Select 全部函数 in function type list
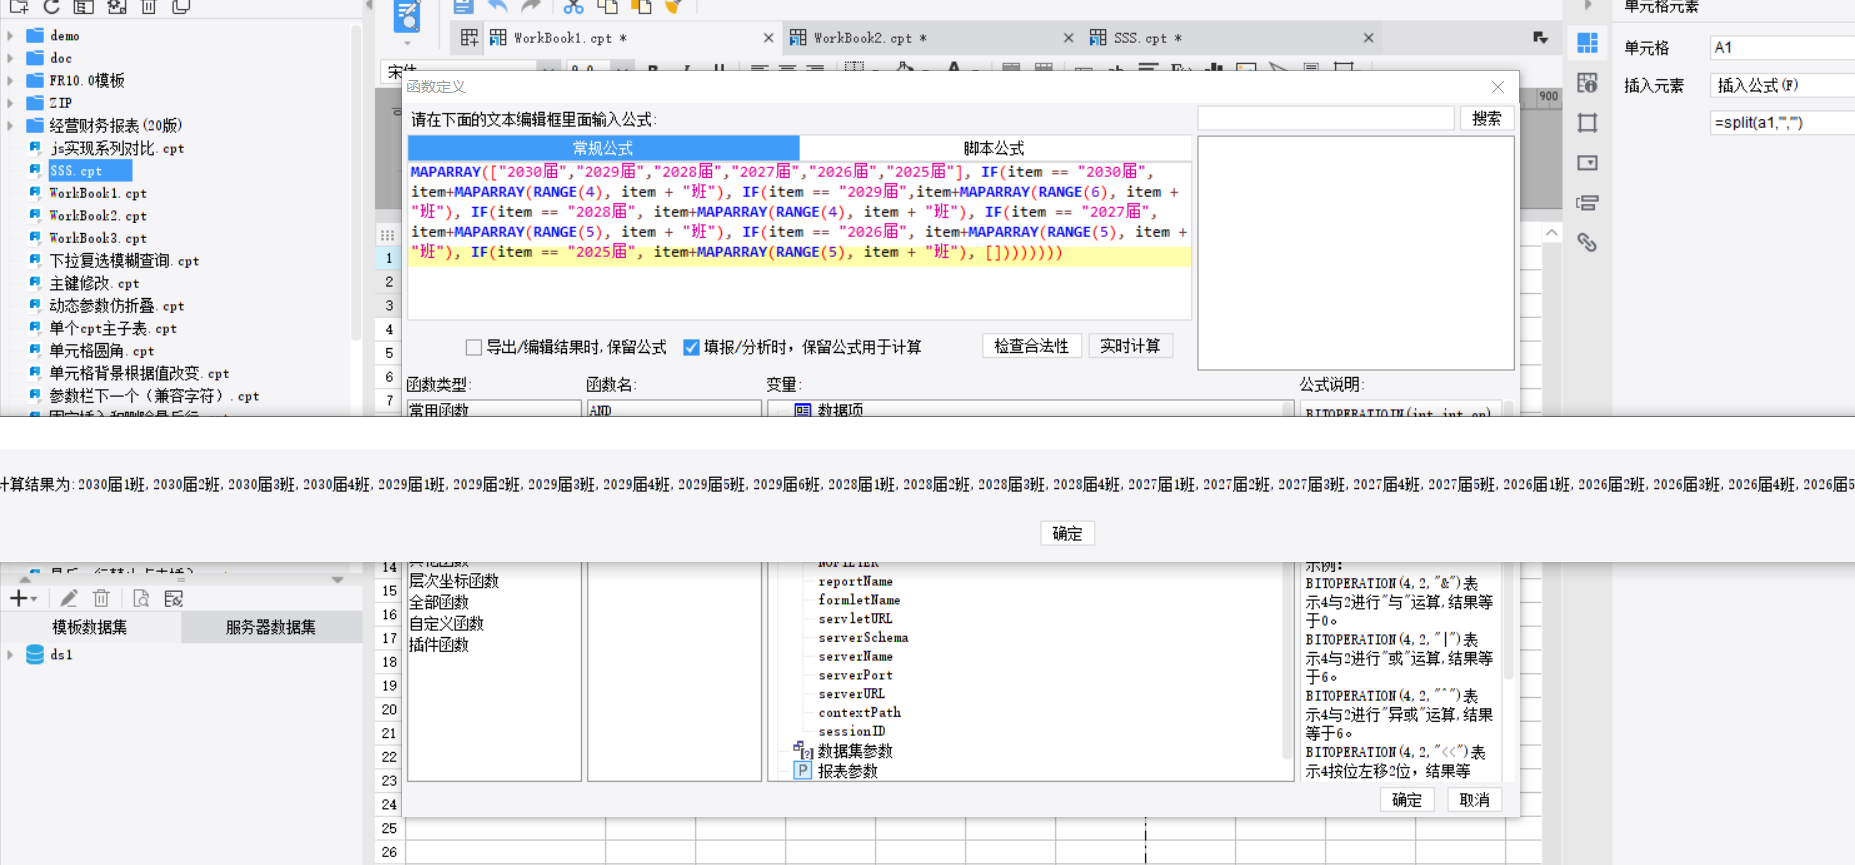 [438, 602]
